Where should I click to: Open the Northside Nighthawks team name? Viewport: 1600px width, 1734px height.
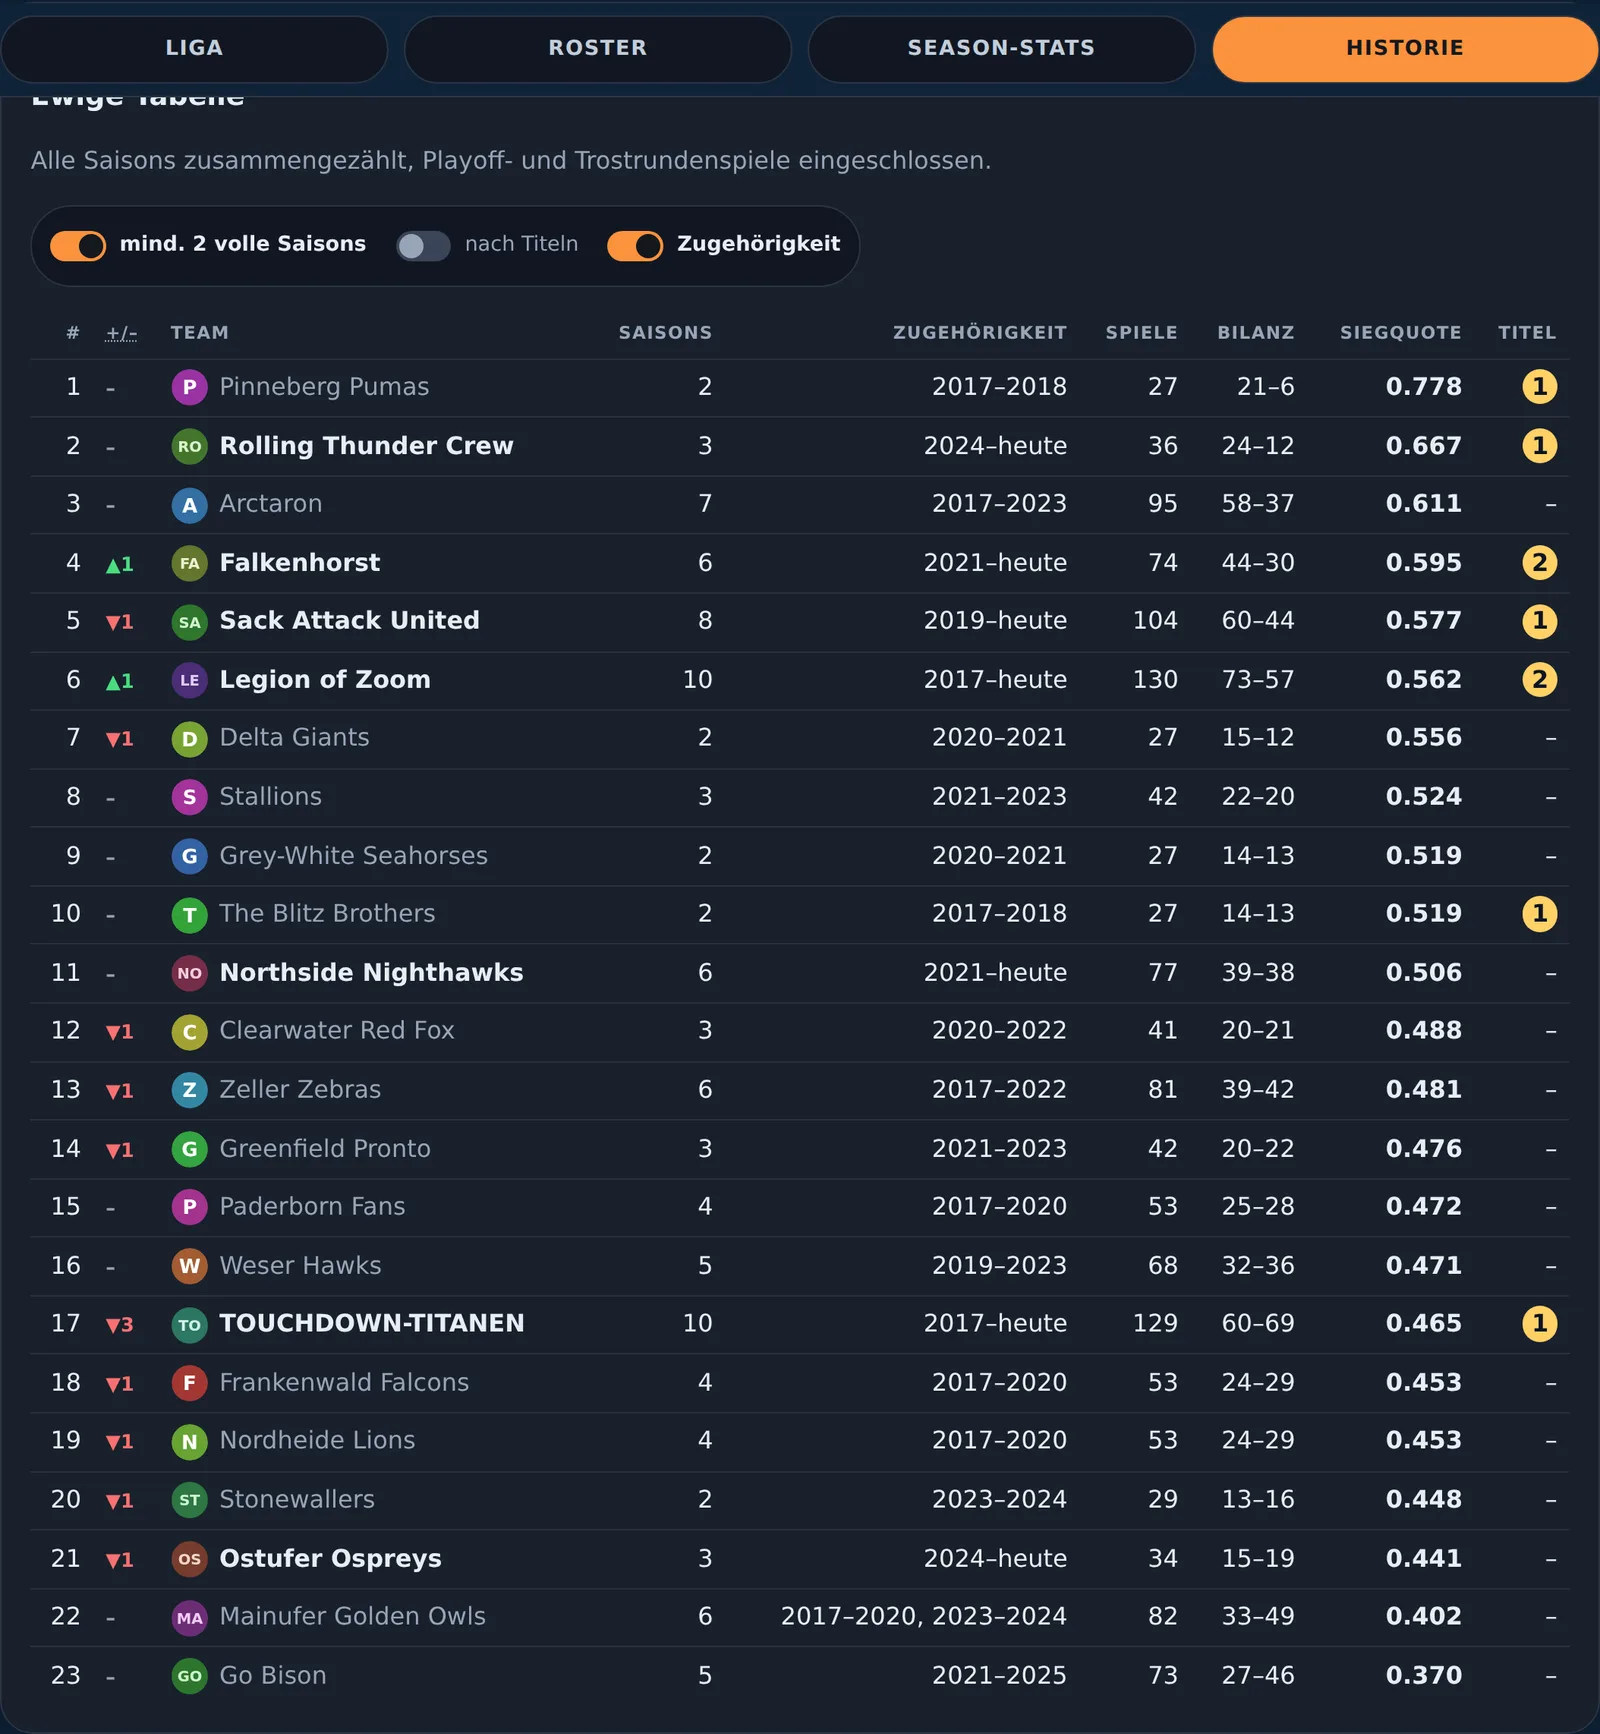click(x=371, y=973)
